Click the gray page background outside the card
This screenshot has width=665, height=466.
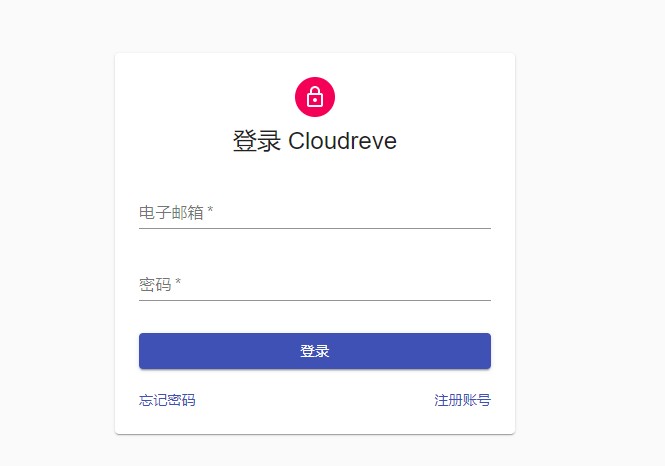(590, 250)
